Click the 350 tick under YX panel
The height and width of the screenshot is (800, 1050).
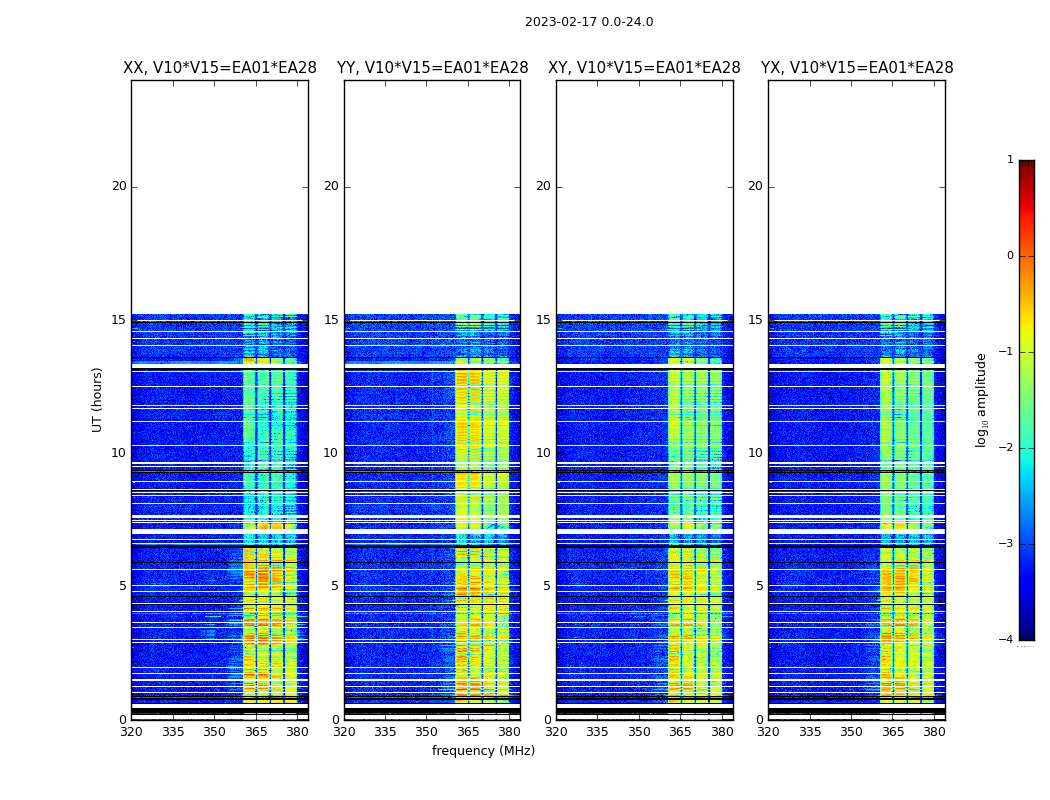point(851,732)
